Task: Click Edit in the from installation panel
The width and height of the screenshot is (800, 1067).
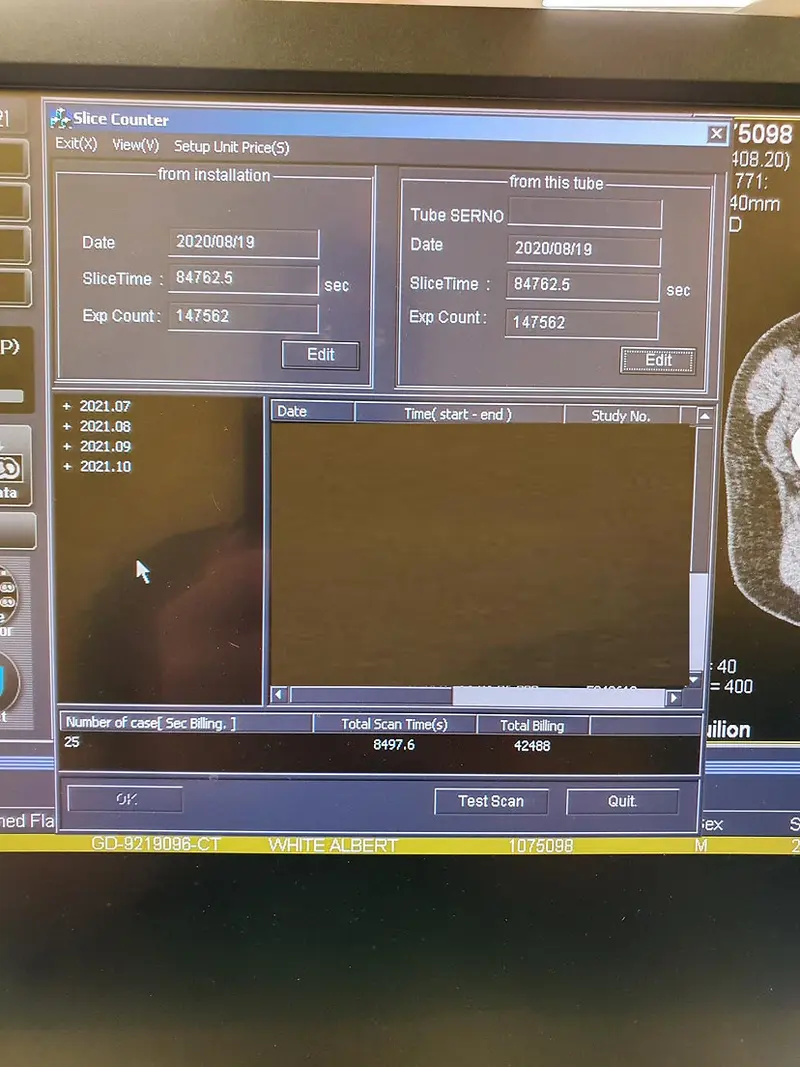Action: click(320, 355)
